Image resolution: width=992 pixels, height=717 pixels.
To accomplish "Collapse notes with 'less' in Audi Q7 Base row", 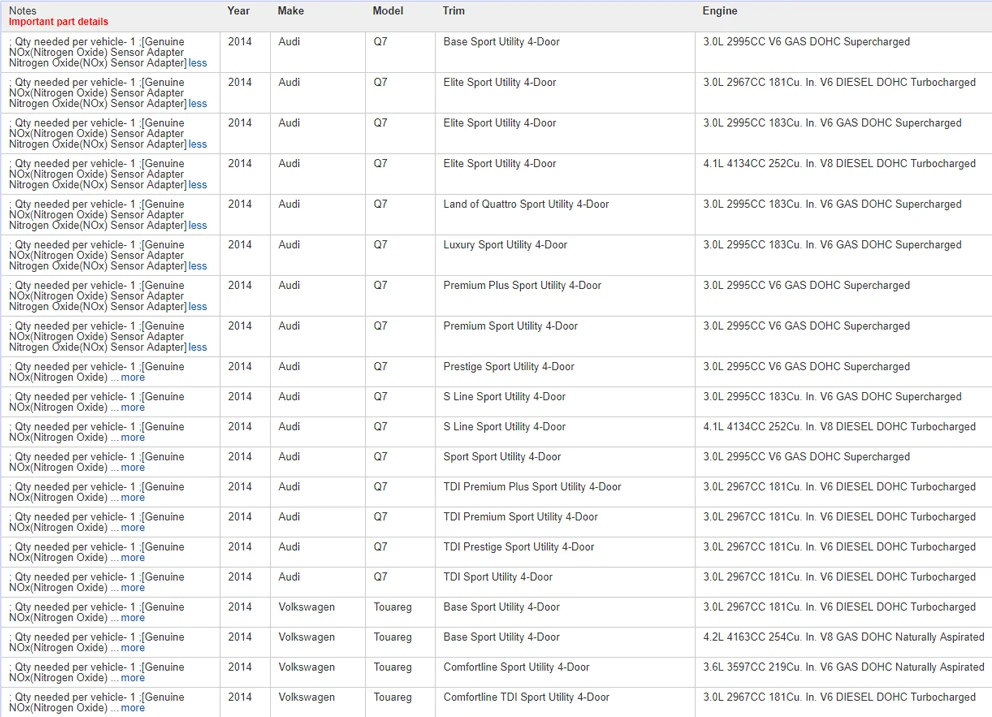I will (x=197, y=63).
